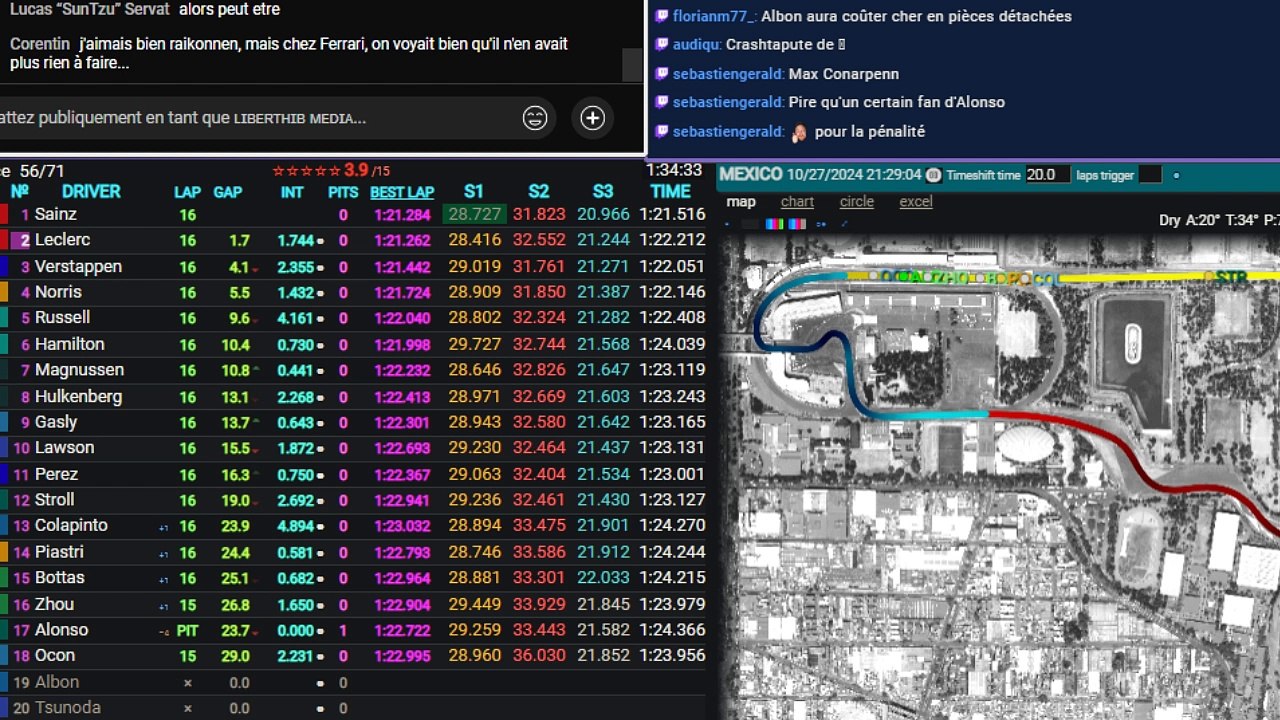Click the Timeshift time field showing 20.0
The width and height of the screenshot is (1280, 720).
[x=1048, y=175]
